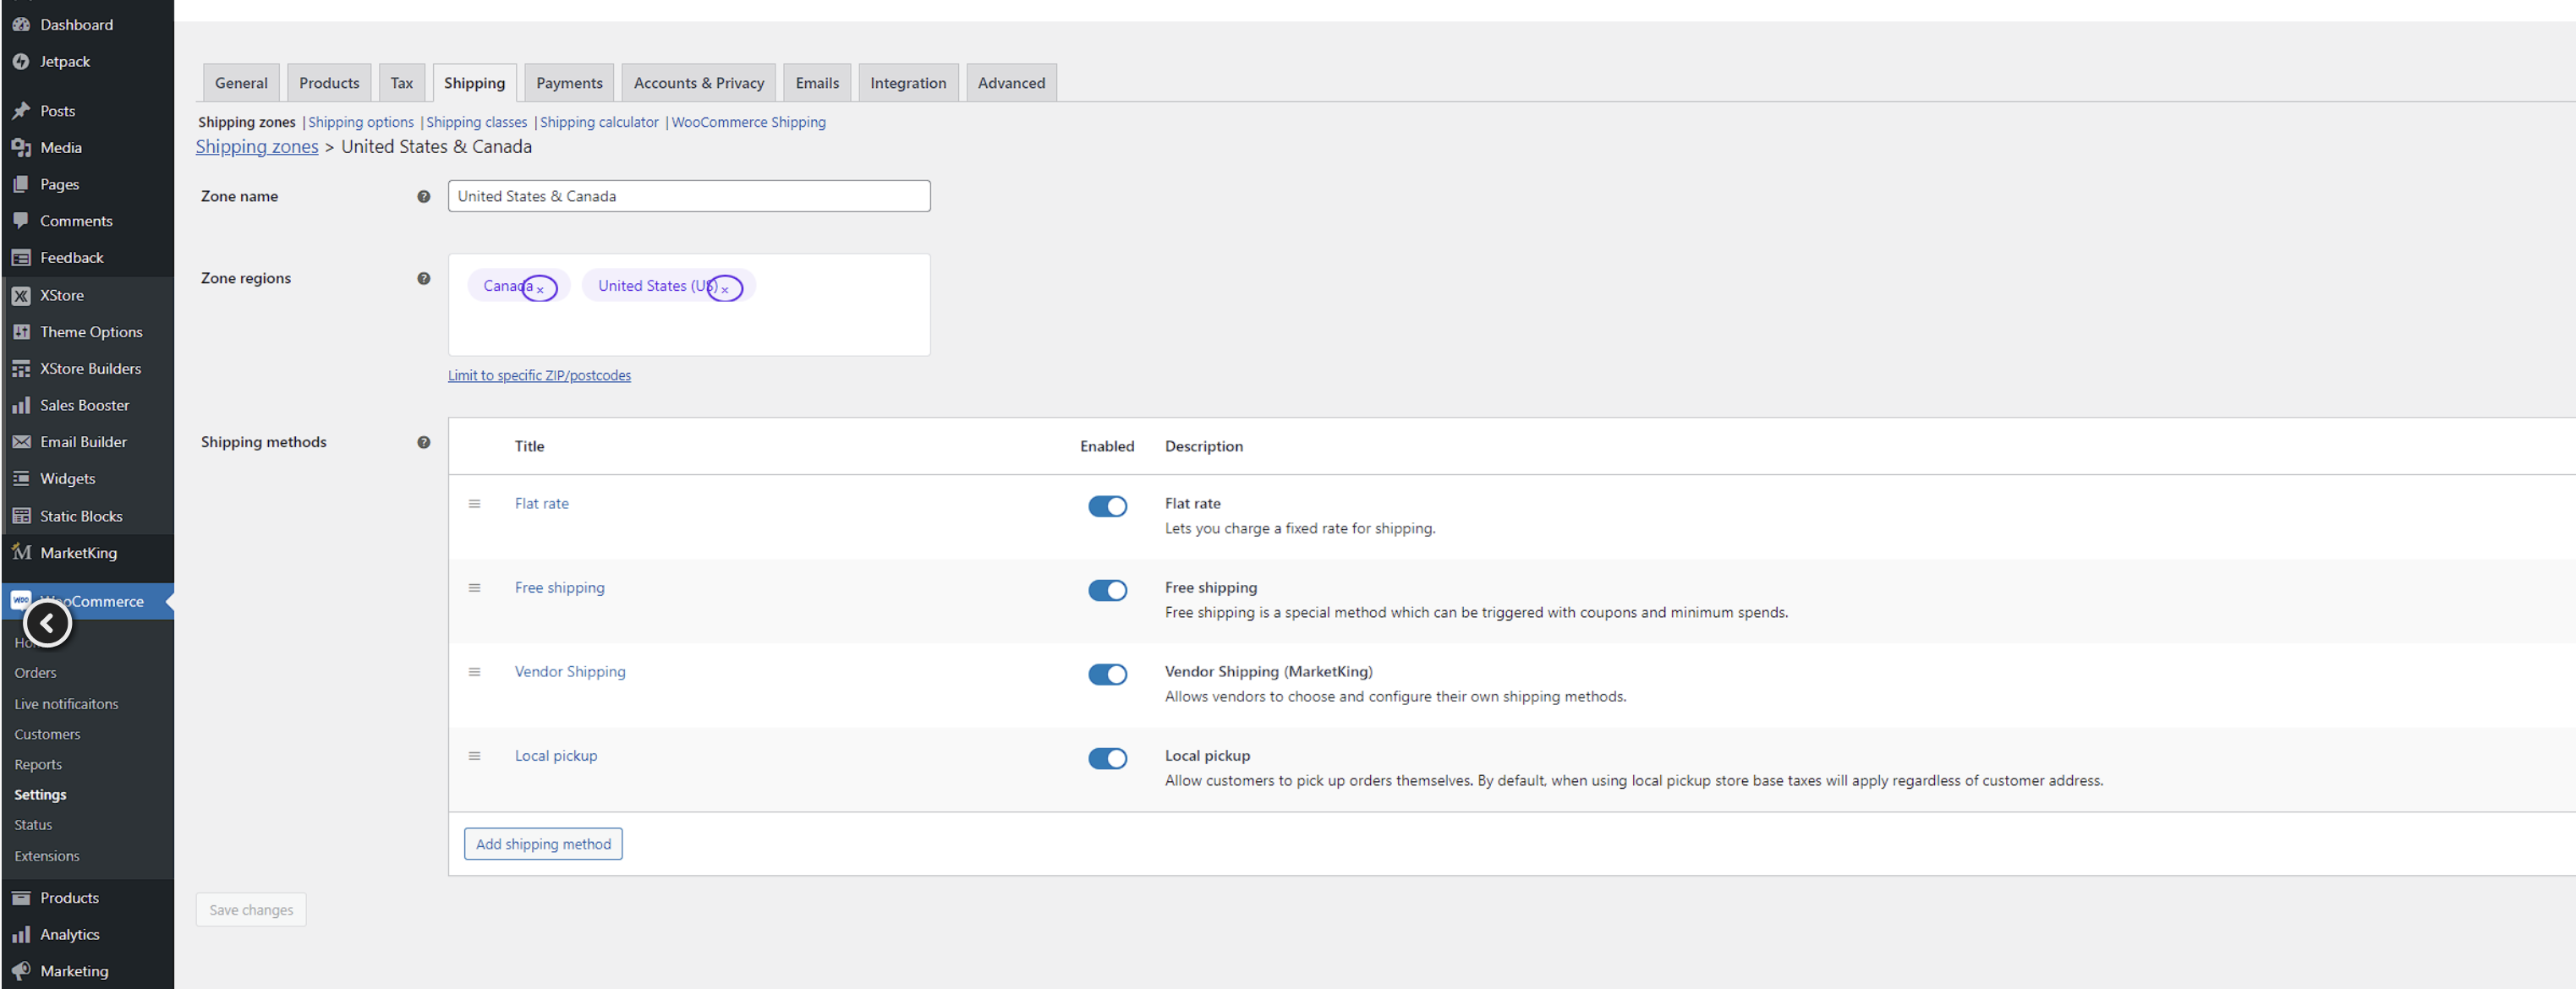
Task: Remove Canada from zone regions
Action: click(x=540, y=289)
